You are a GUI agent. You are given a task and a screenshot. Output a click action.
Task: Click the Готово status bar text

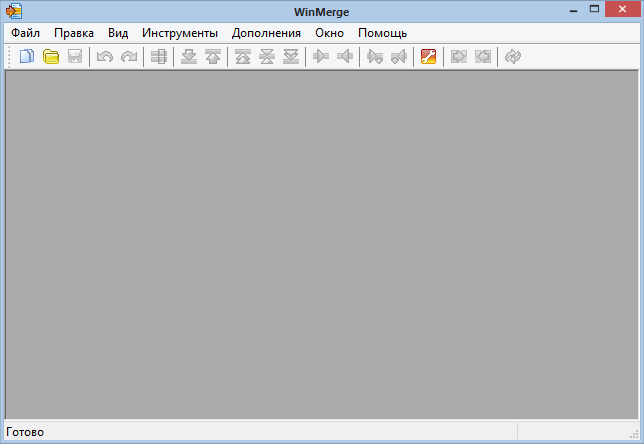click(x=25, y=432)
